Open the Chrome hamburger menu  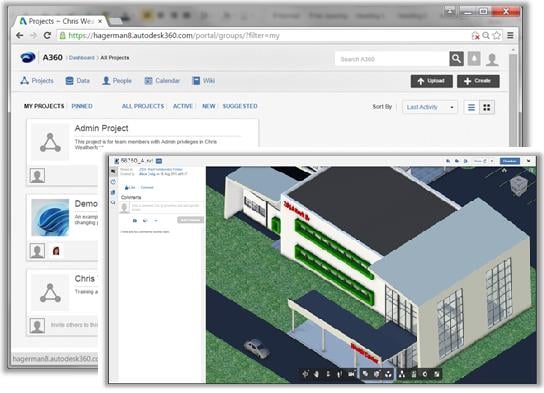[510, 35]
